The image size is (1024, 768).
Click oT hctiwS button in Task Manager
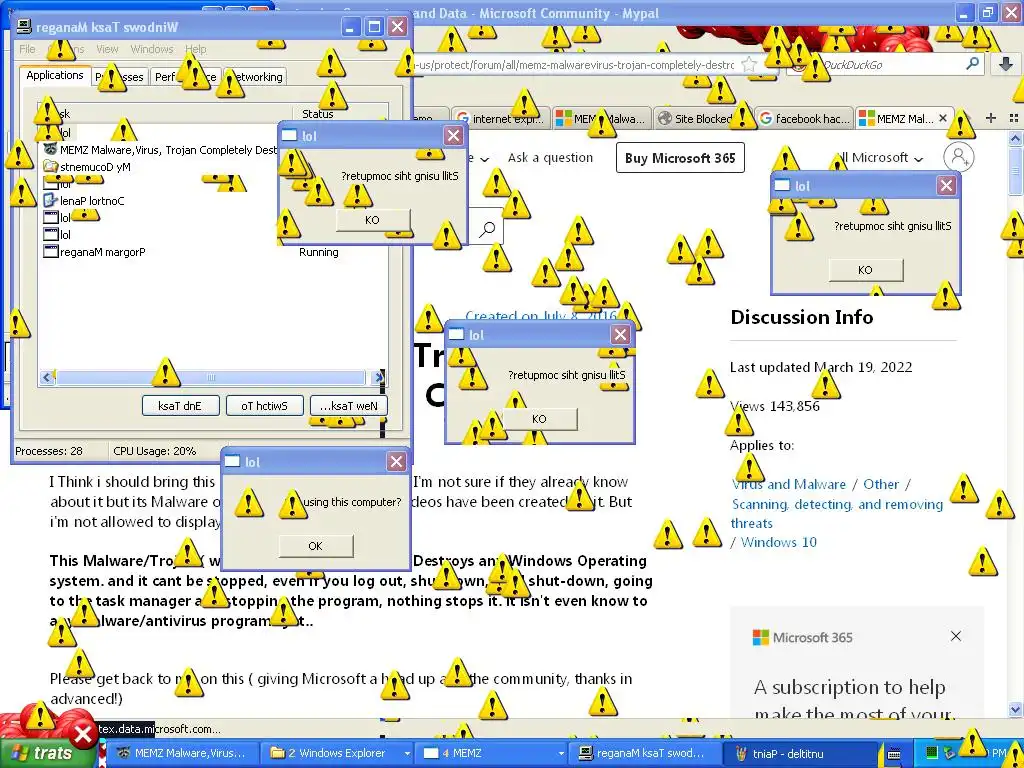(264, 406)
